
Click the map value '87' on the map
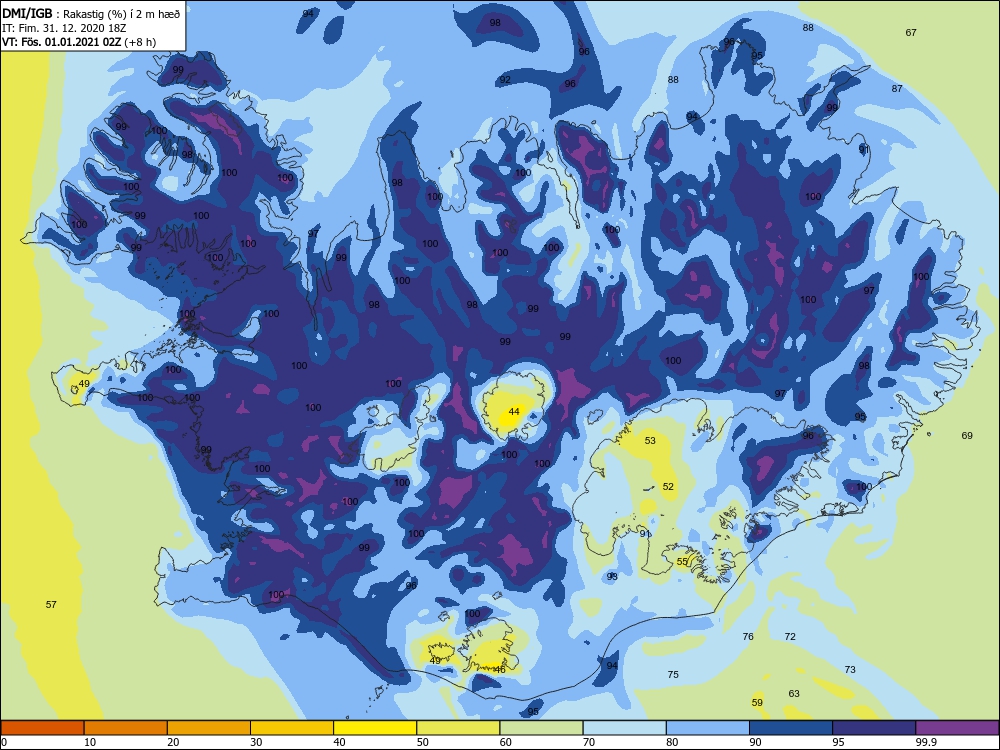(897, 89)
